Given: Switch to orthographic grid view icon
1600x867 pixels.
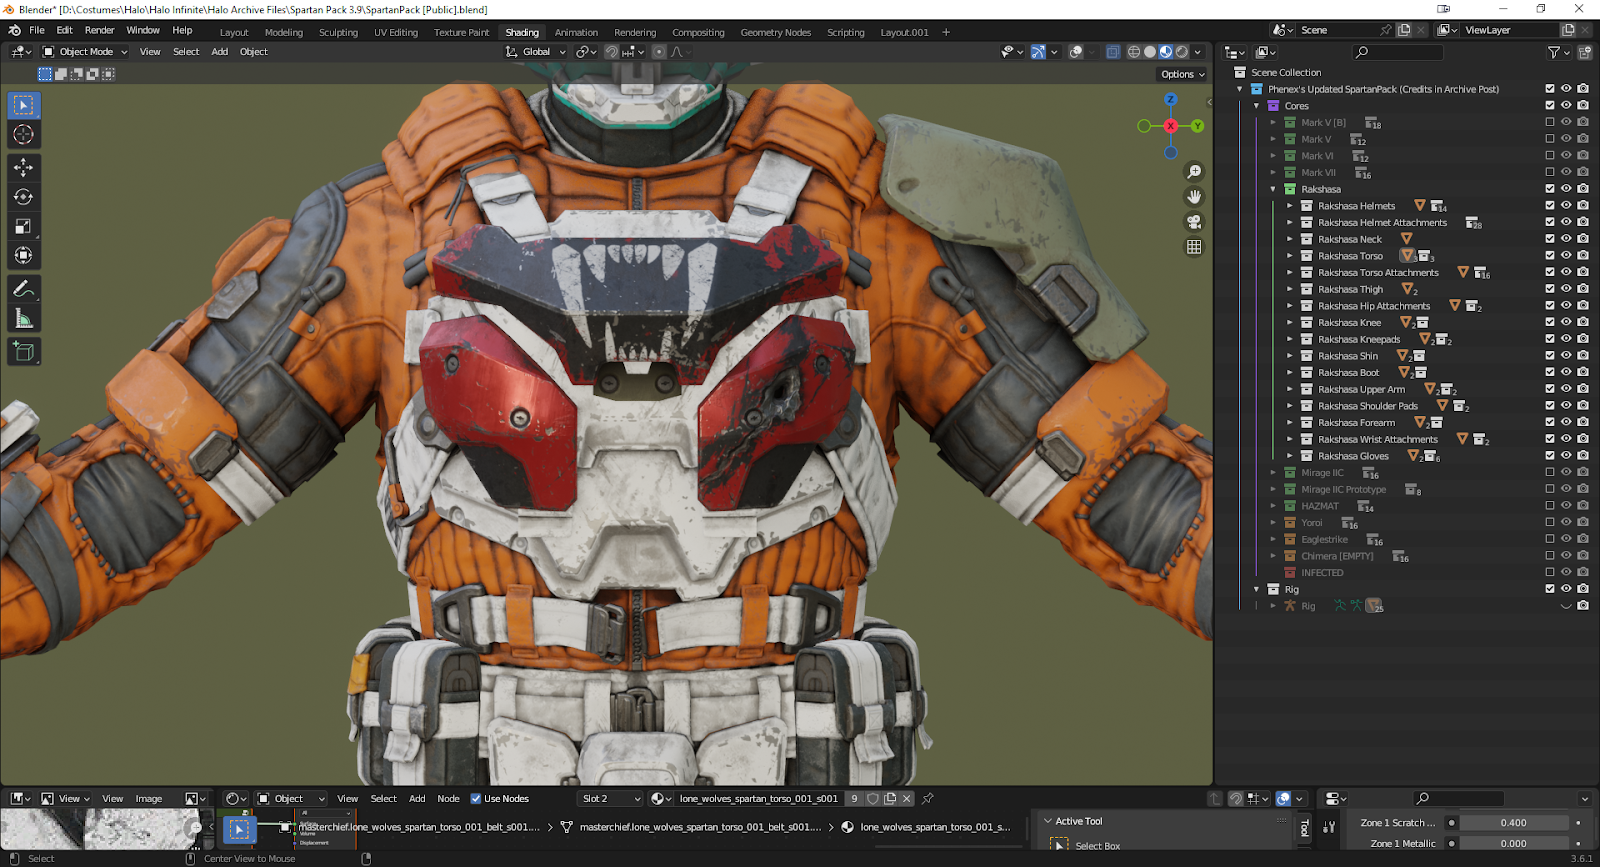Looking at the screenshot, I should pos(1194,247).
